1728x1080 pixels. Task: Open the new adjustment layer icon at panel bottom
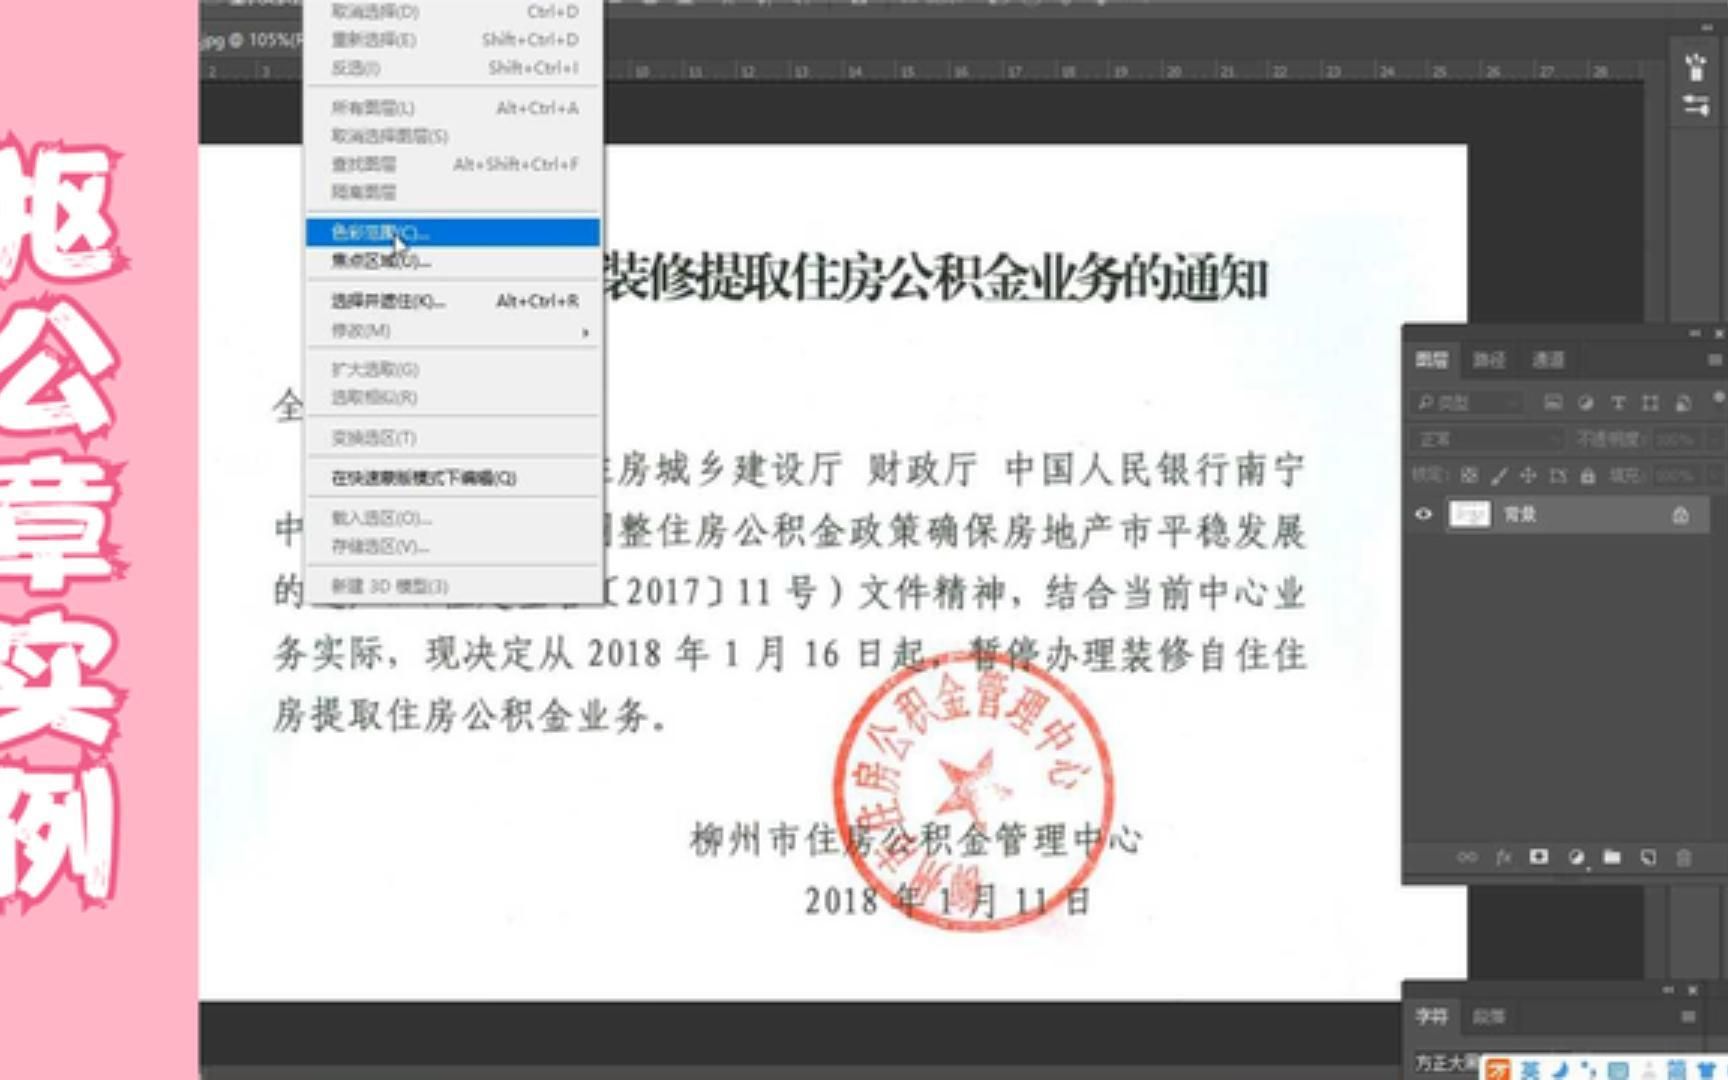[x=1576, y=857]
